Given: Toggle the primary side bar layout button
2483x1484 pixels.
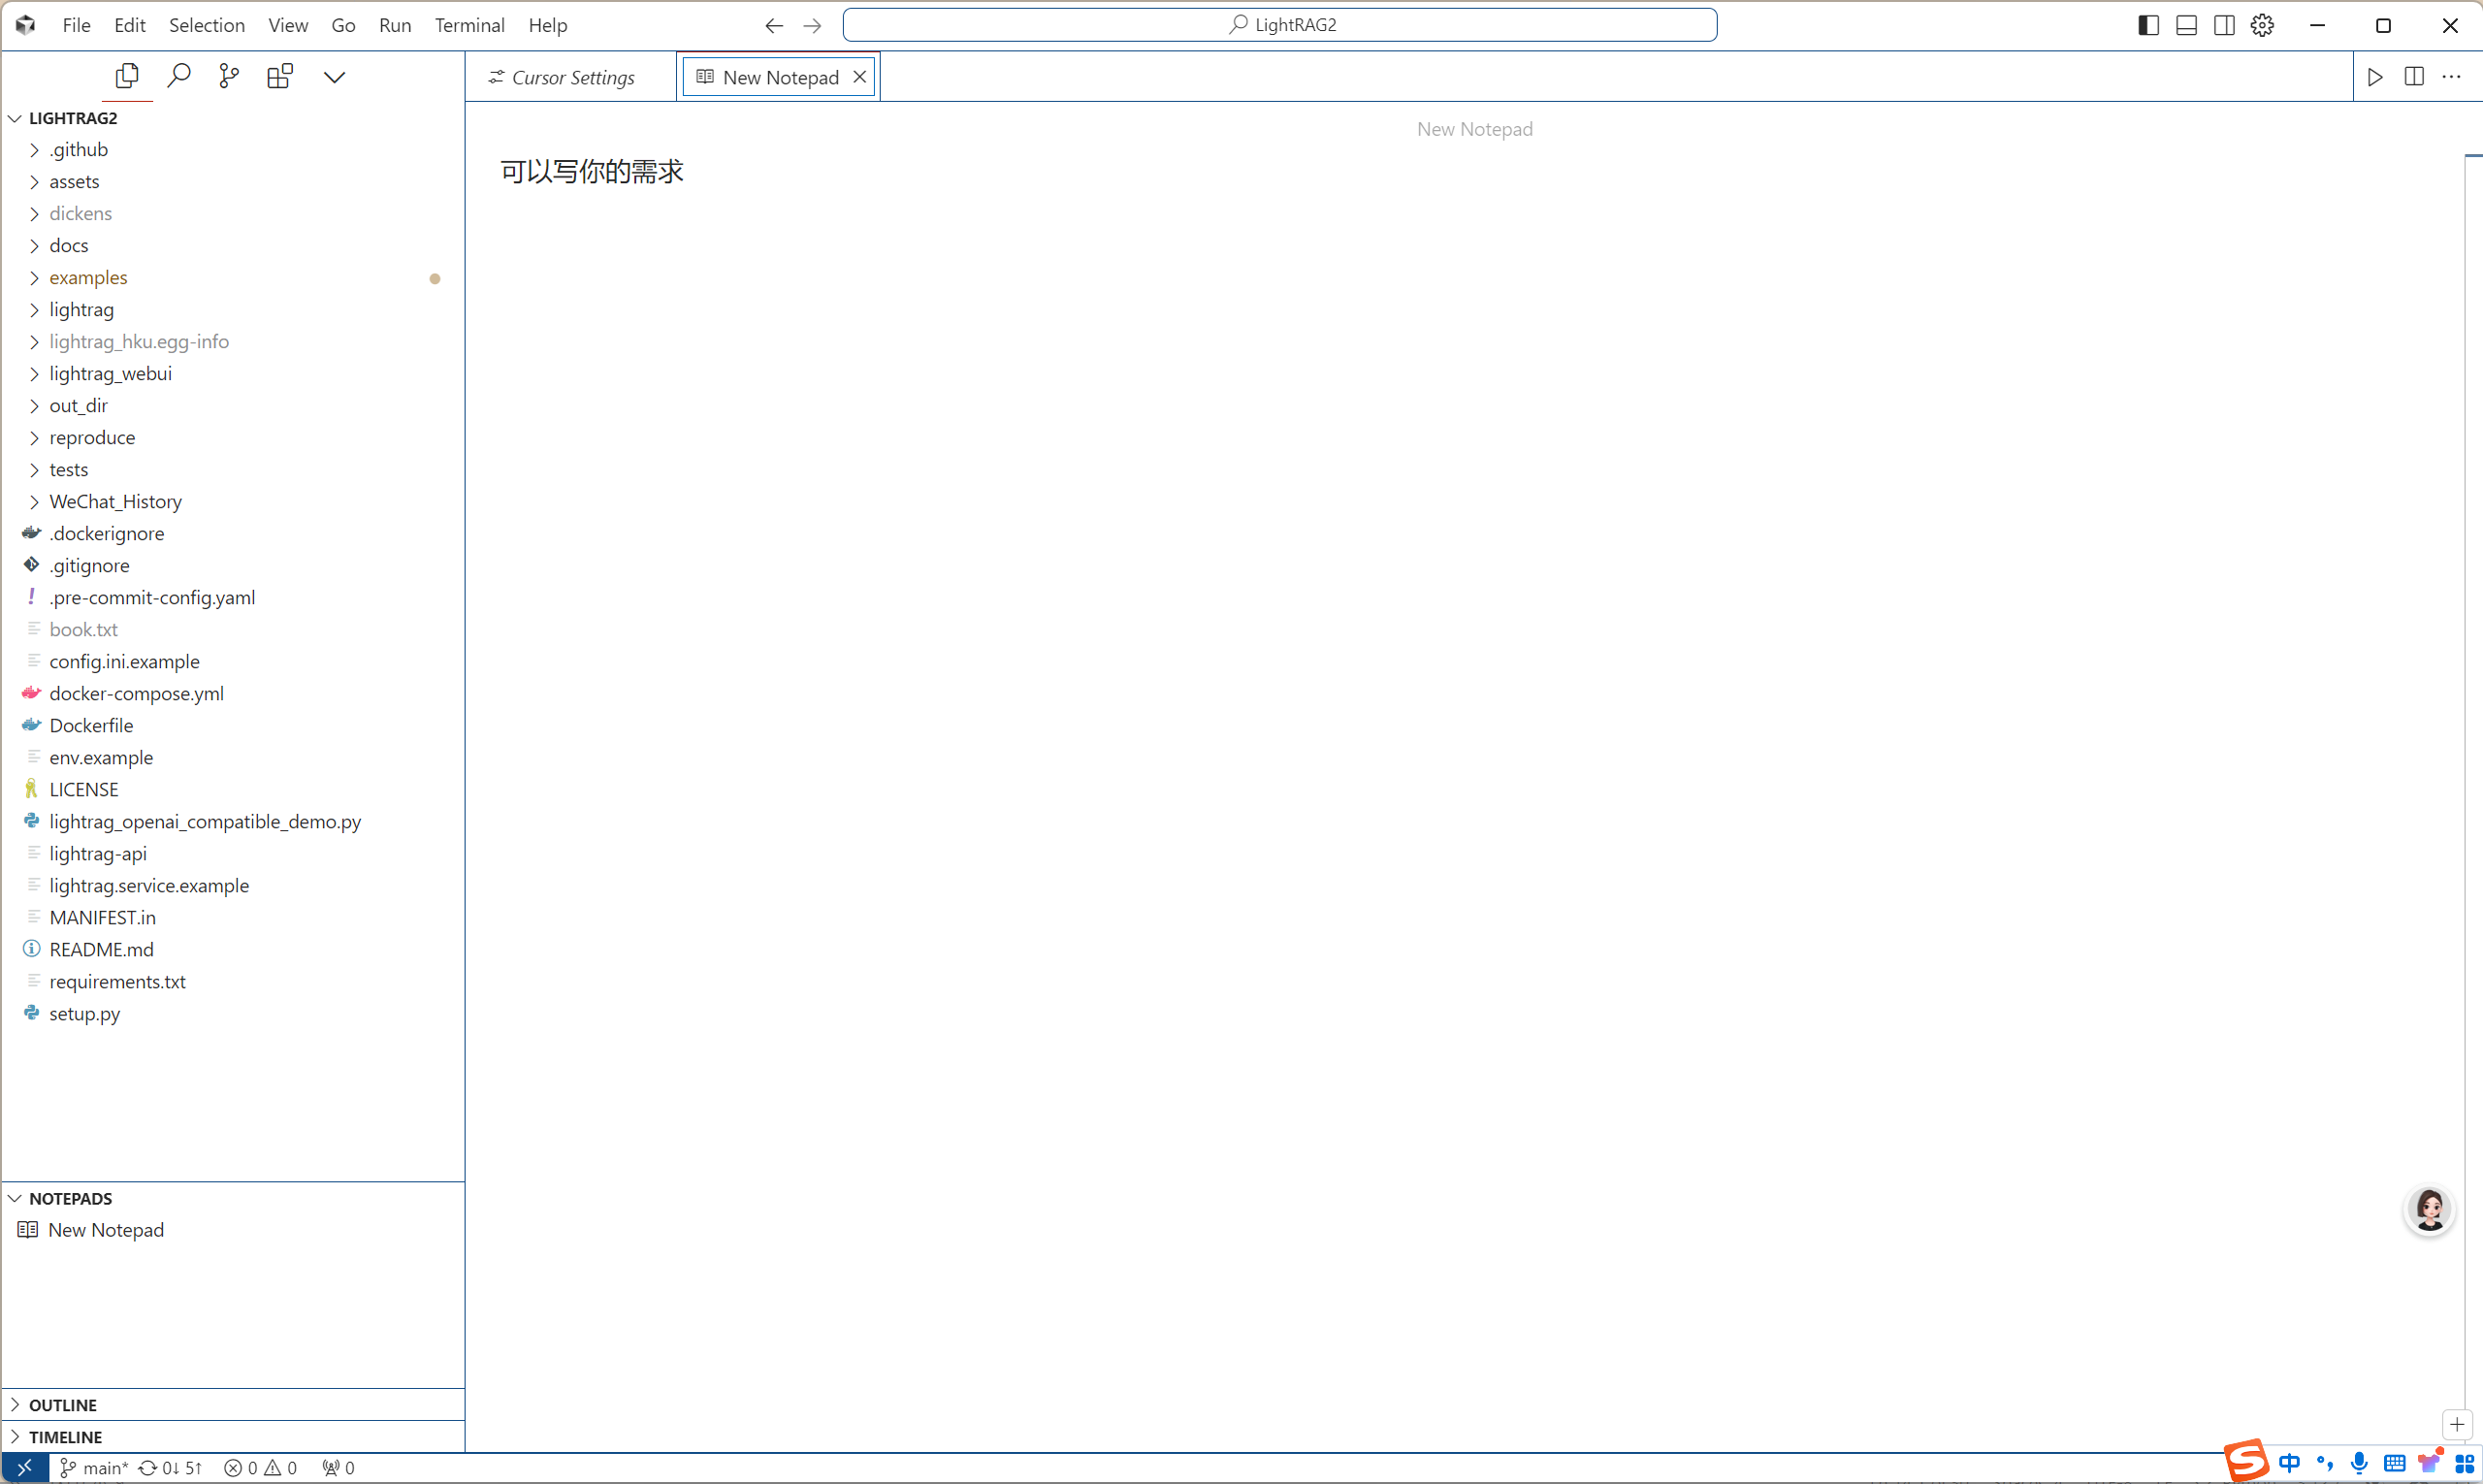Looking at the screenshot, I should pyautogui.click(x=2148, y=25).
